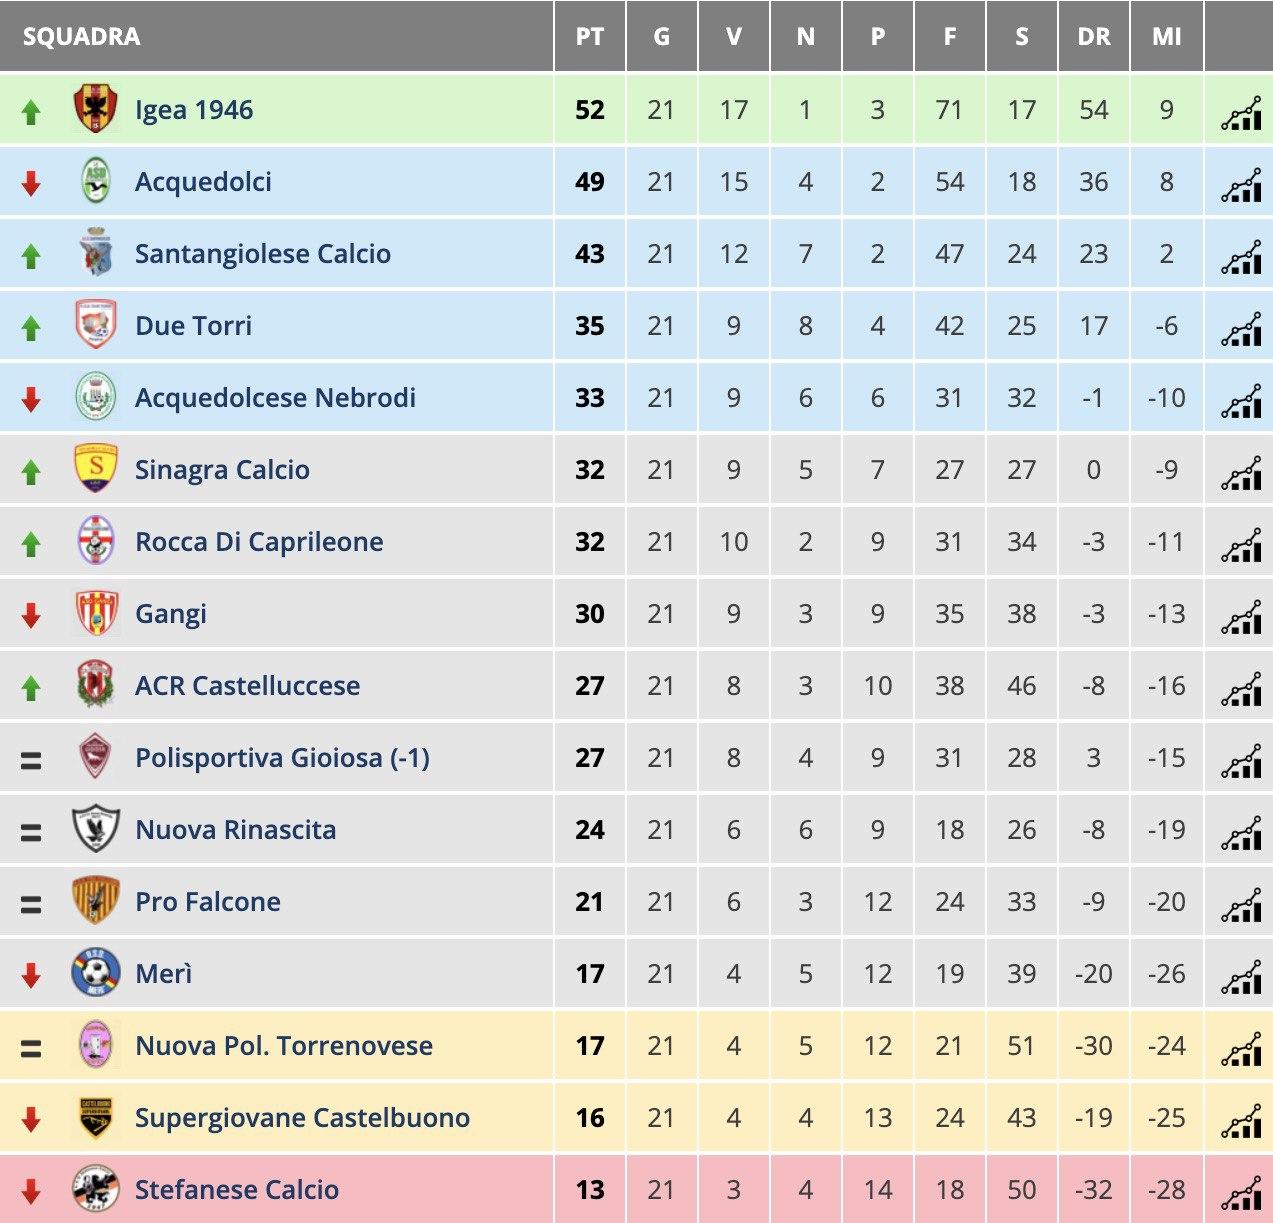Open the Supergiovane Castelbuono team link
This screenshot has height=1223, width=1273.
302,1118
